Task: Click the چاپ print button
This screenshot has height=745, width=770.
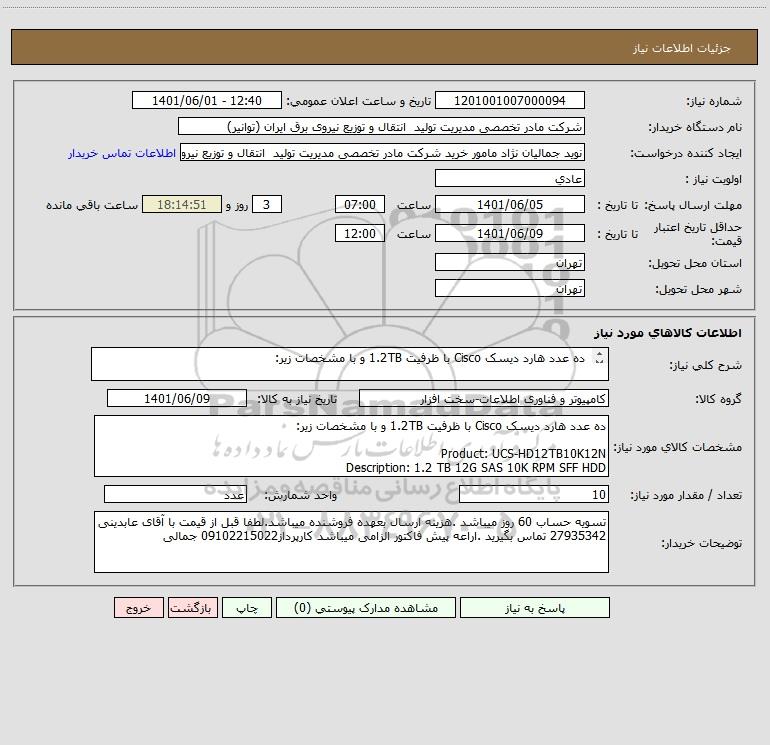Action: click(x=247, y=607)
